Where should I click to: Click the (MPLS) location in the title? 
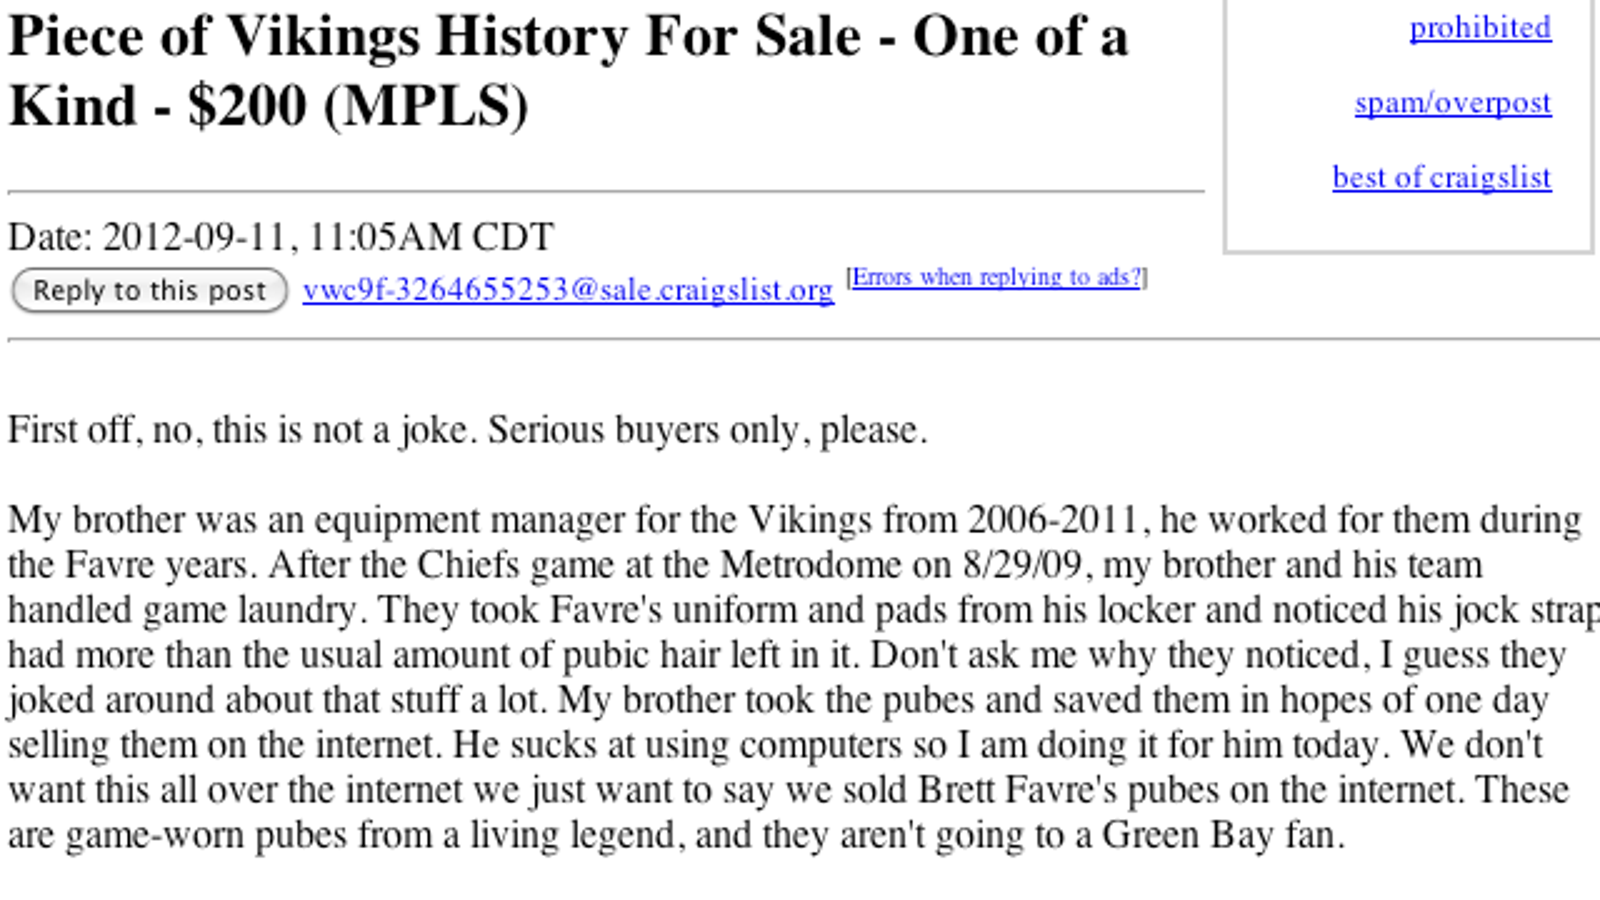pos(426,106)
